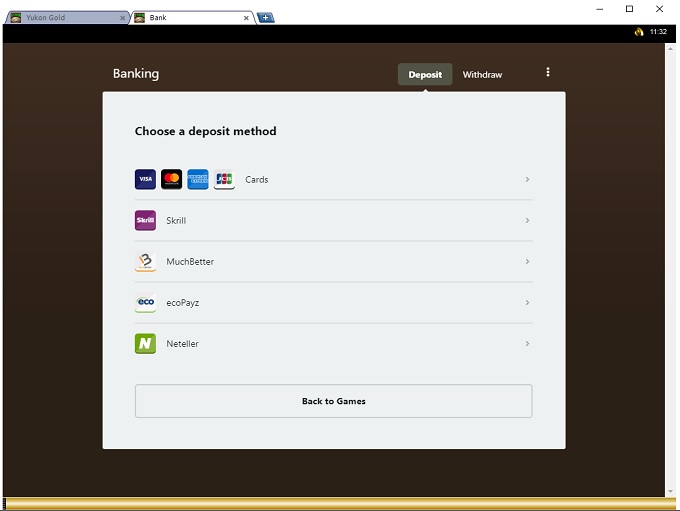This screenshot has height=511, width=680.
Task: Click the Visa card icon
Action: pyautogui.click(x=145, y=180)
